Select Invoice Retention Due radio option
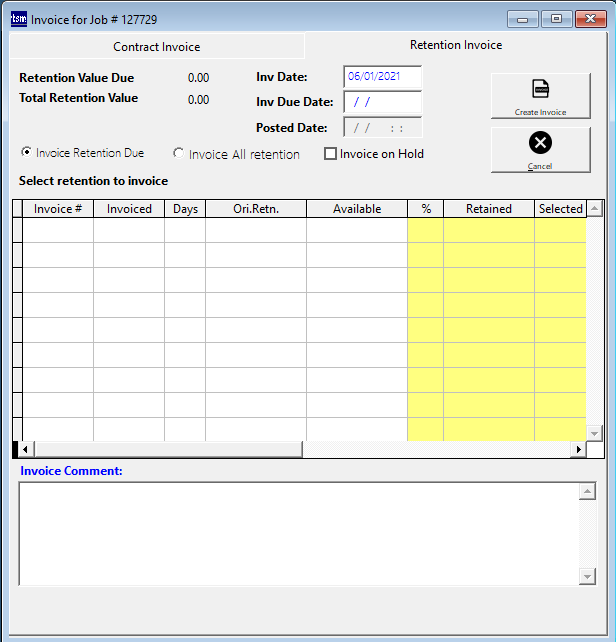This screenshot has width=616, height=642. (x=27, y=153)
